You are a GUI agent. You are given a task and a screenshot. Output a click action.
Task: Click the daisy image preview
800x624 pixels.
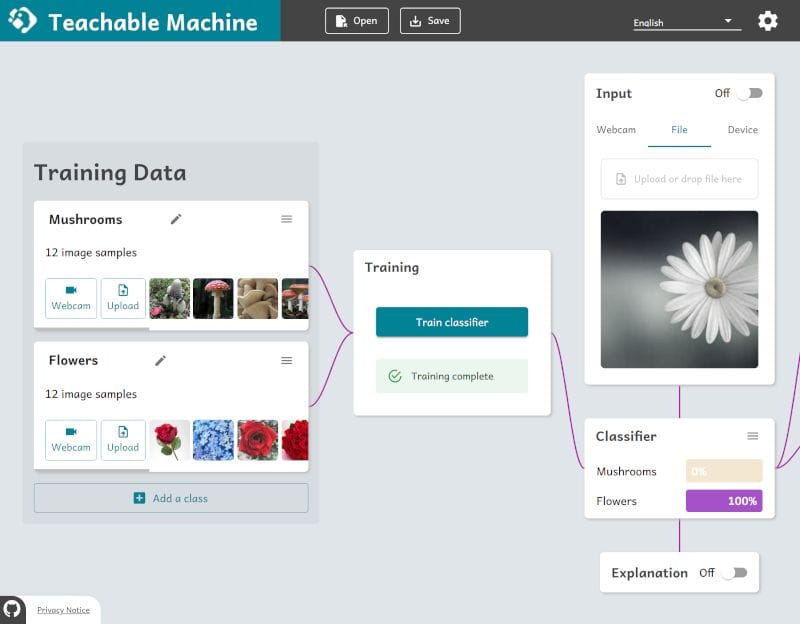pyautogui.click(x=679, y=289)
